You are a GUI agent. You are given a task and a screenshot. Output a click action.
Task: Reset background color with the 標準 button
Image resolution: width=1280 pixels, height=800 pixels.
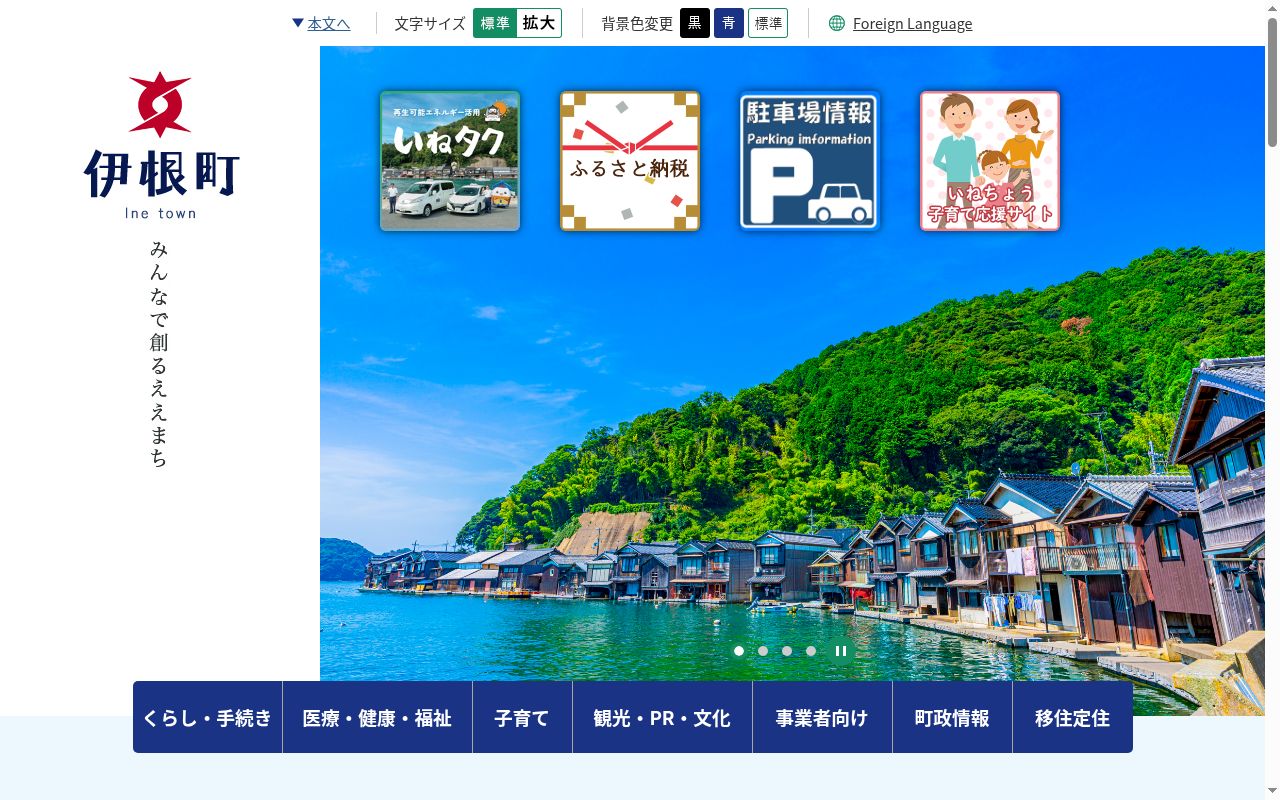[x=768, y=23]
